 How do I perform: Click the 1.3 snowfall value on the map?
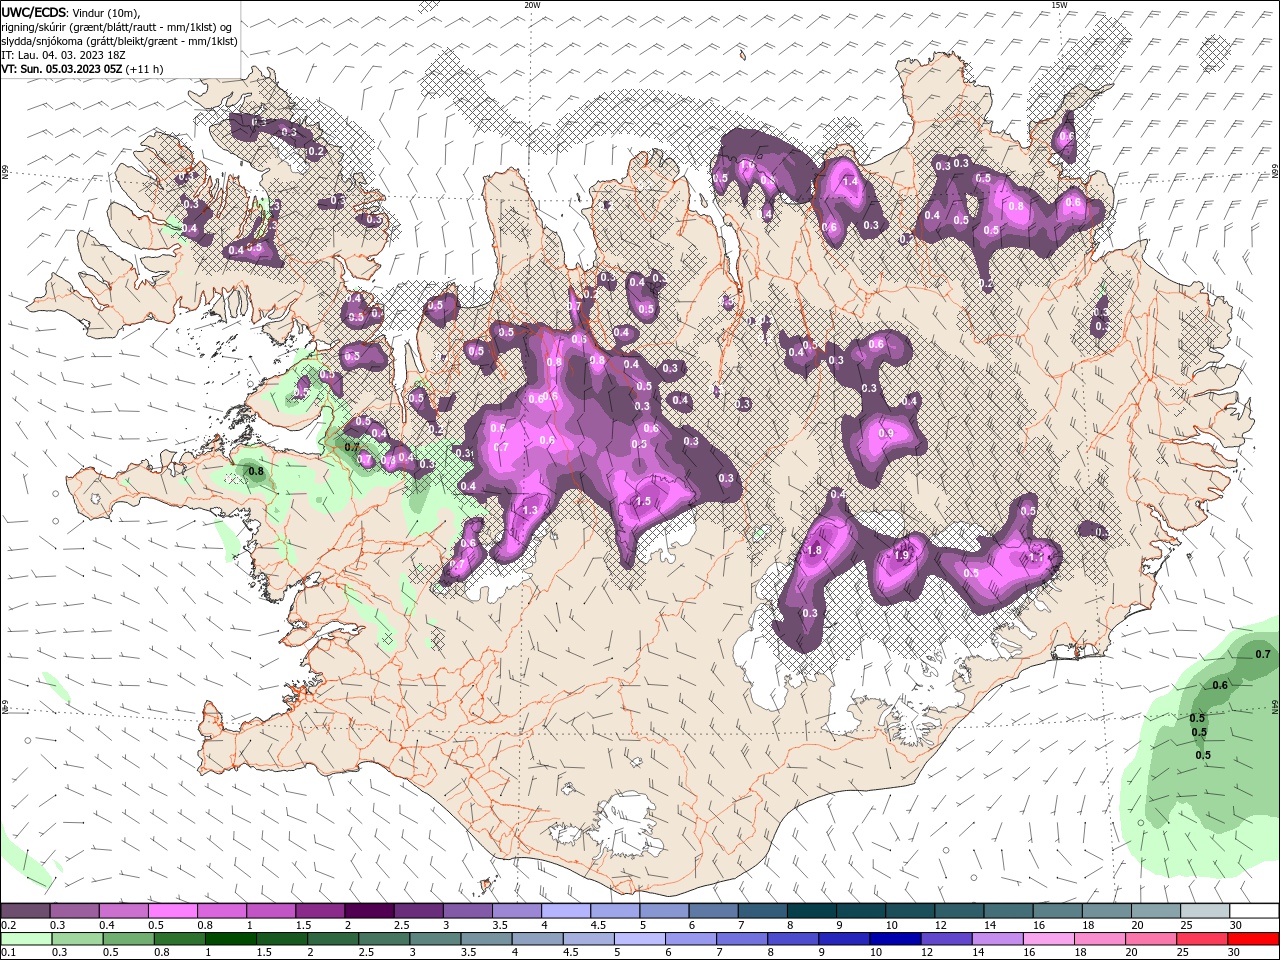[530, 510]
